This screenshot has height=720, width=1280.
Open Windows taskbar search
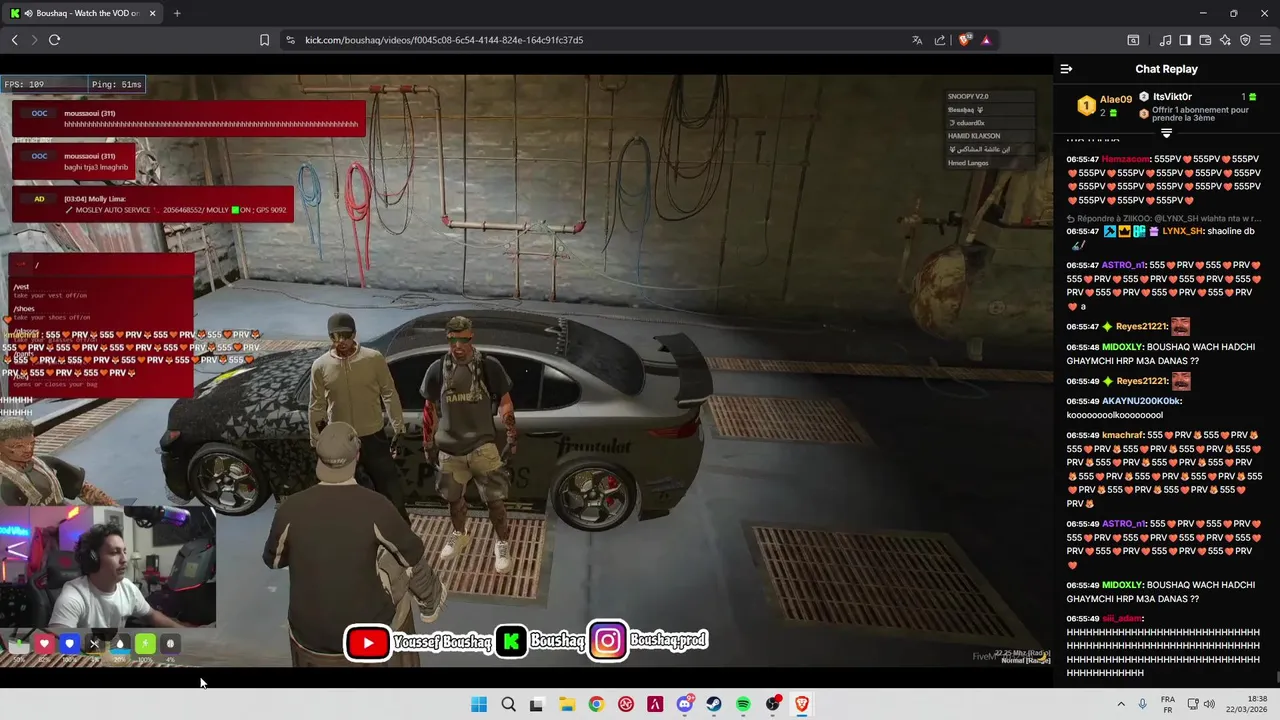508,704
